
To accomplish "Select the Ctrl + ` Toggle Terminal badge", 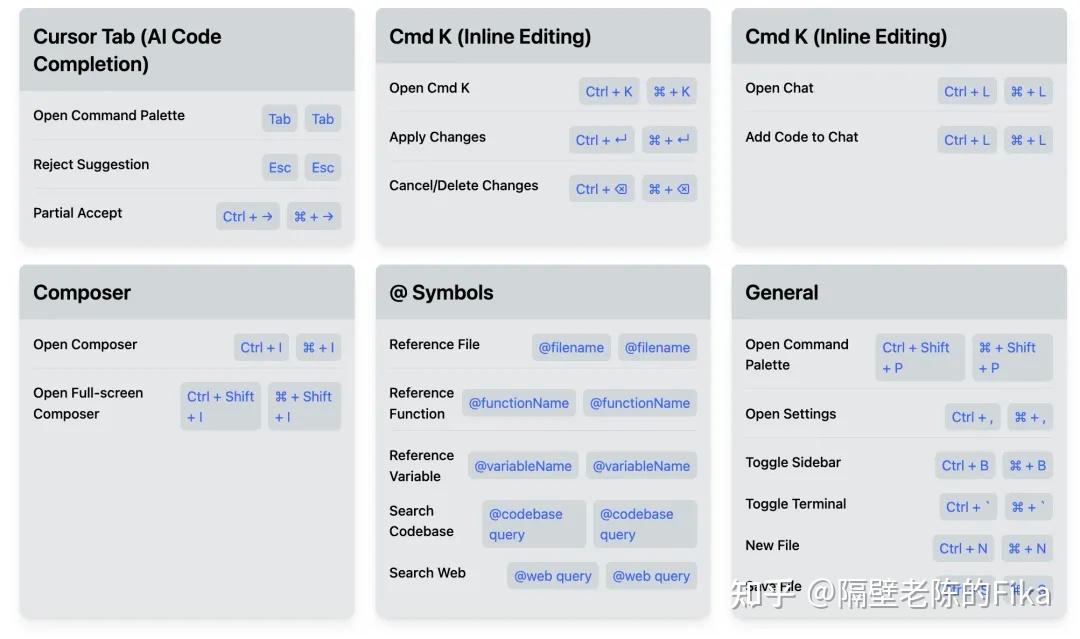I will 968,507.
